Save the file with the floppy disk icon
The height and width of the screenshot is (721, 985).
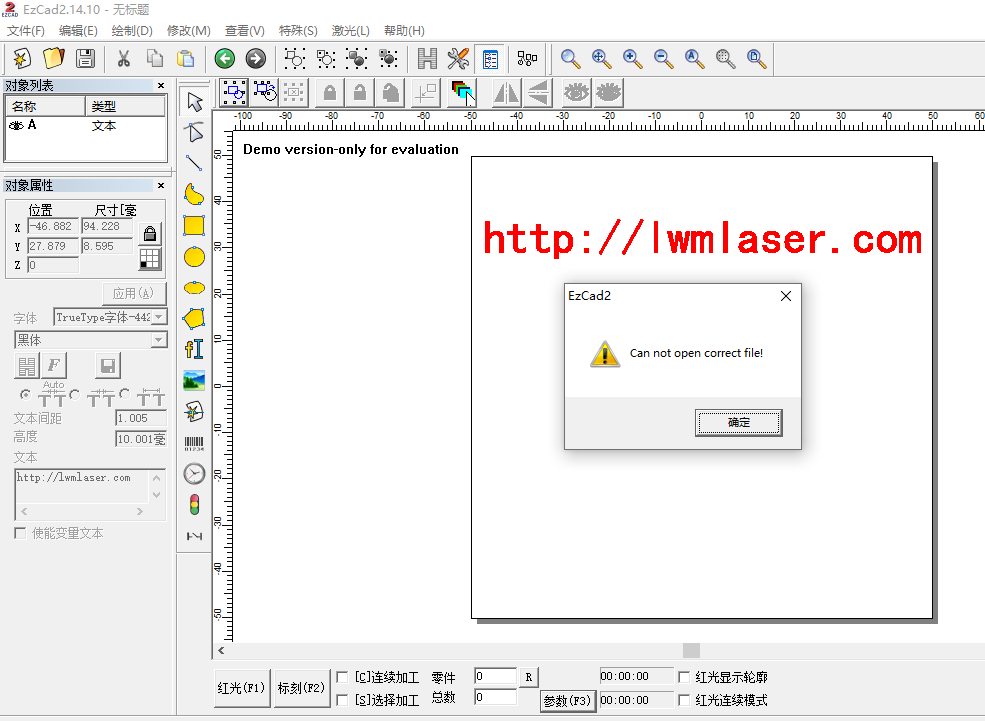[85, 59]
